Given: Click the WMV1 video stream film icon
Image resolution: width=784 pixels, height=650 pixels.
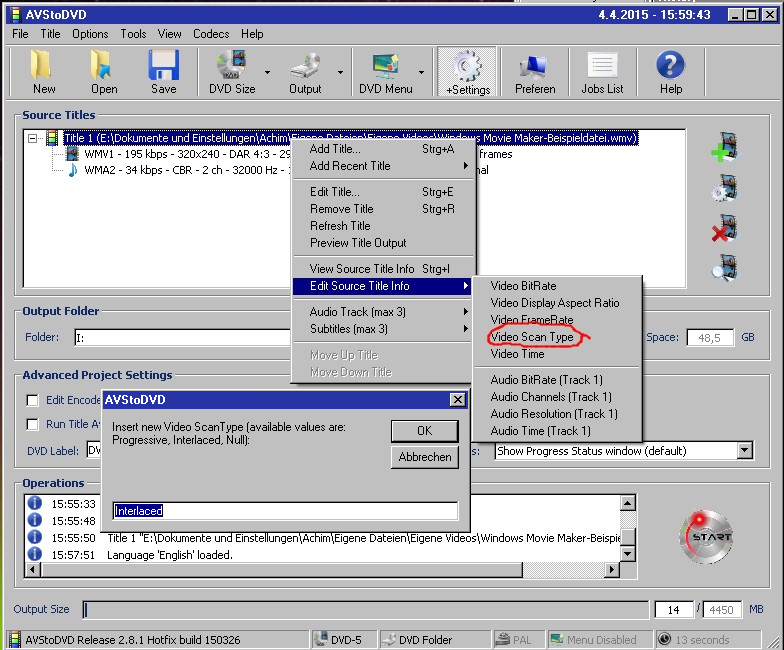Looking at the screenshot, I should pyautogui.click(x=72, y=154).
